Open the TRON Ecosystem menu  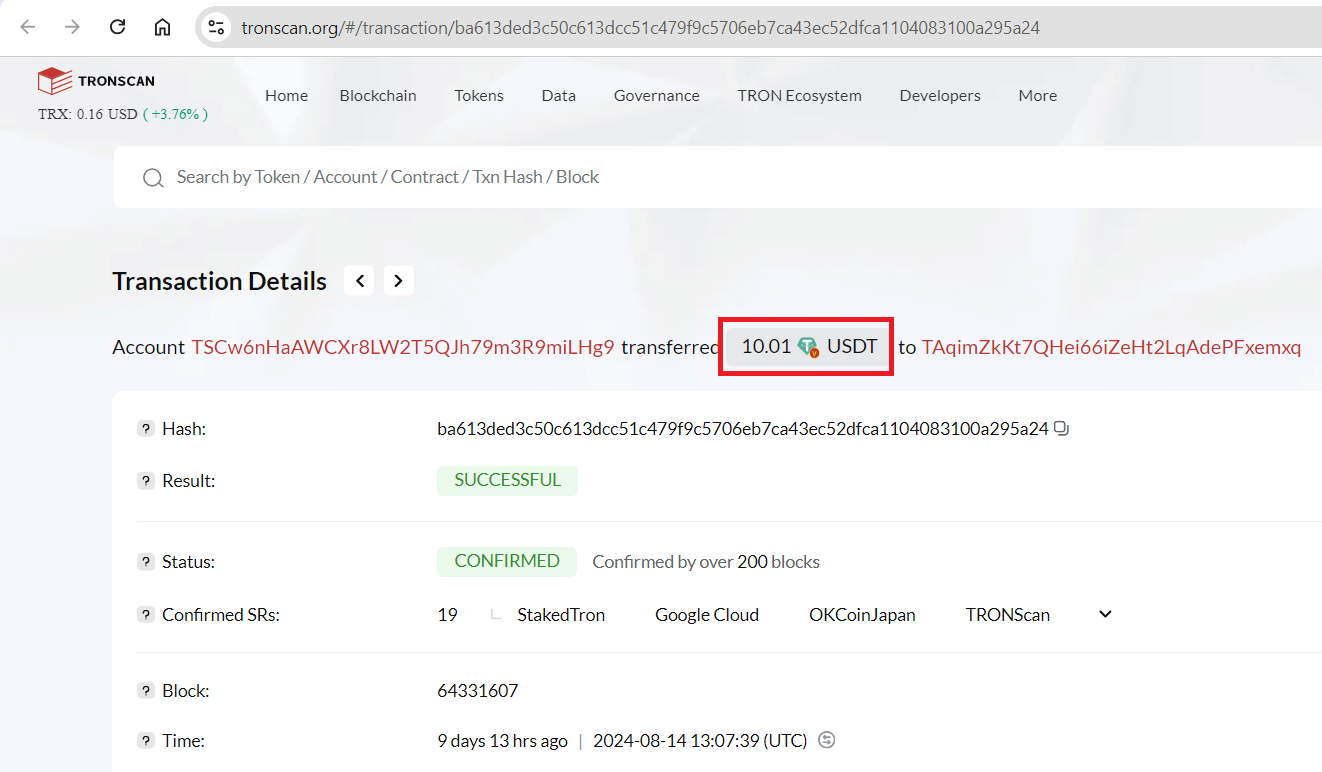click(800, 96)
